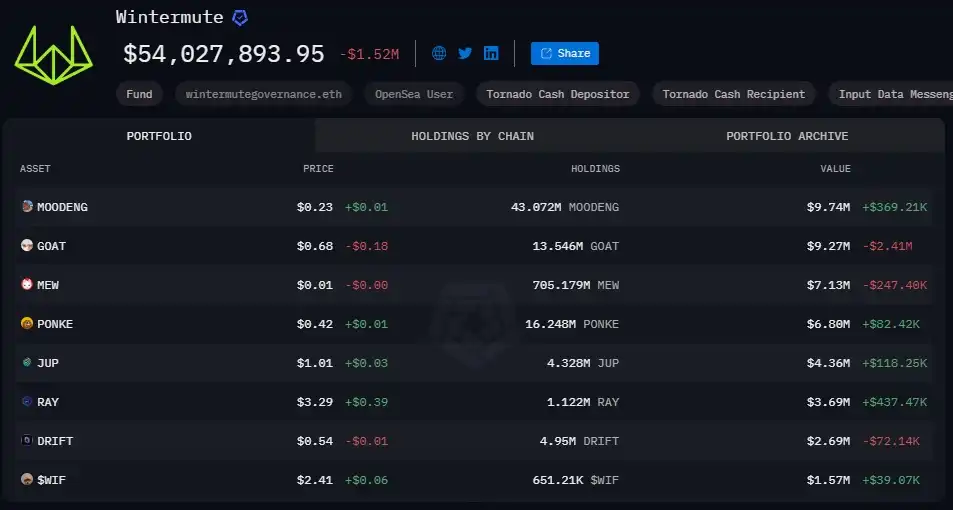Select the Tornado Cash Depositor tag
The height and width of the screenshot is (510, 953).
click(557, 94)
